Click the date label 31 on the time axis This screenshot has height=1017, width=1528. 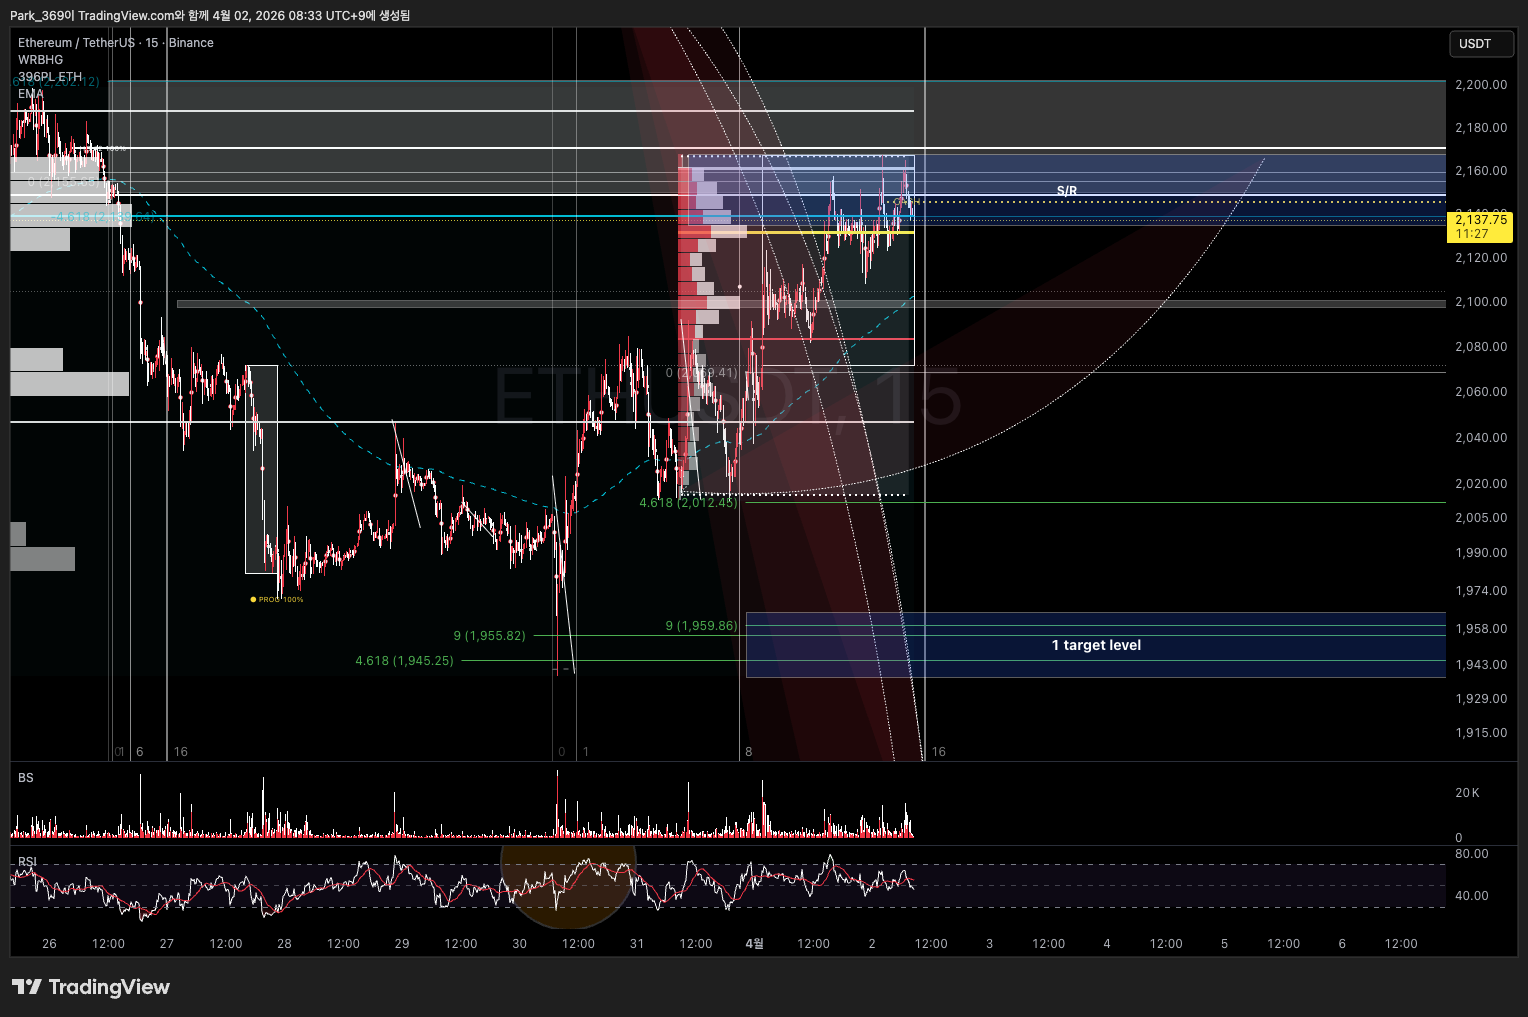[637, 944]
